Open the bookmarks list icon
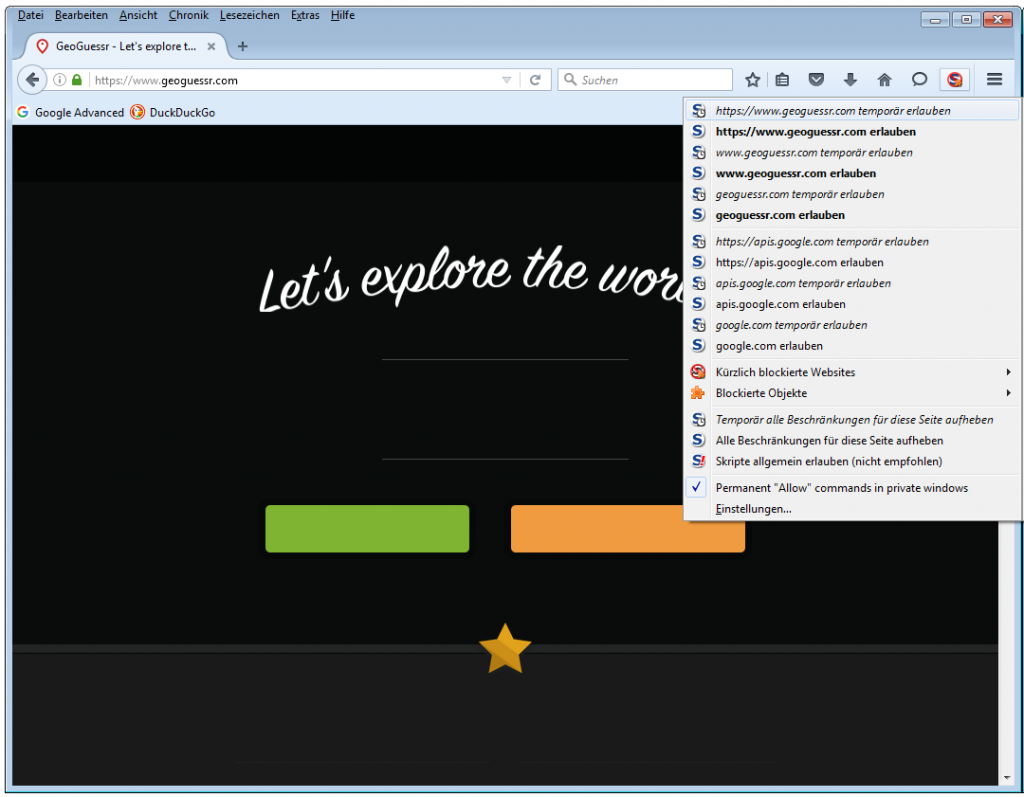 pyautogui.click(x=782, y=80)
